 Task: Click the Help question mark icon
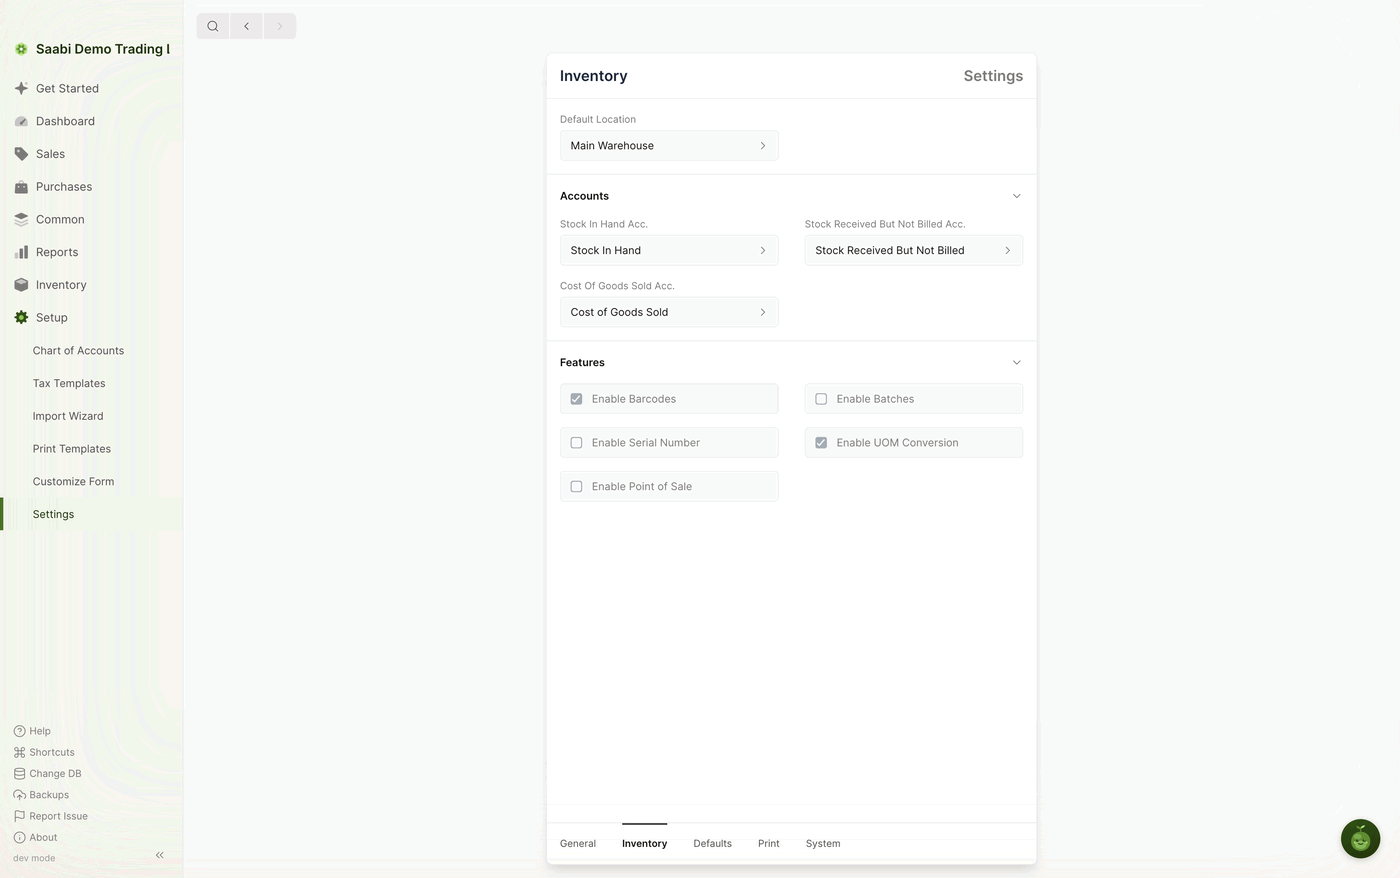click(x=19, y=731)
